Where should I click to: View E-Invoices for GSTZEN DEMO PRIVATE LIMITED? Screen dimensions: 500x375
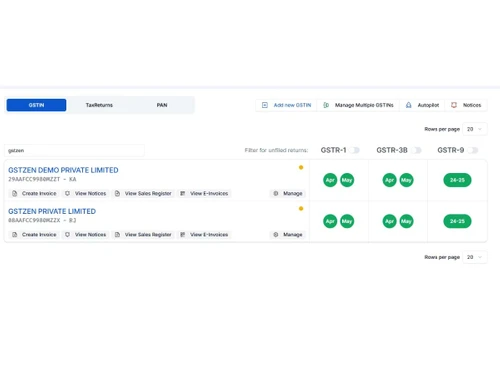click(204, 193)
